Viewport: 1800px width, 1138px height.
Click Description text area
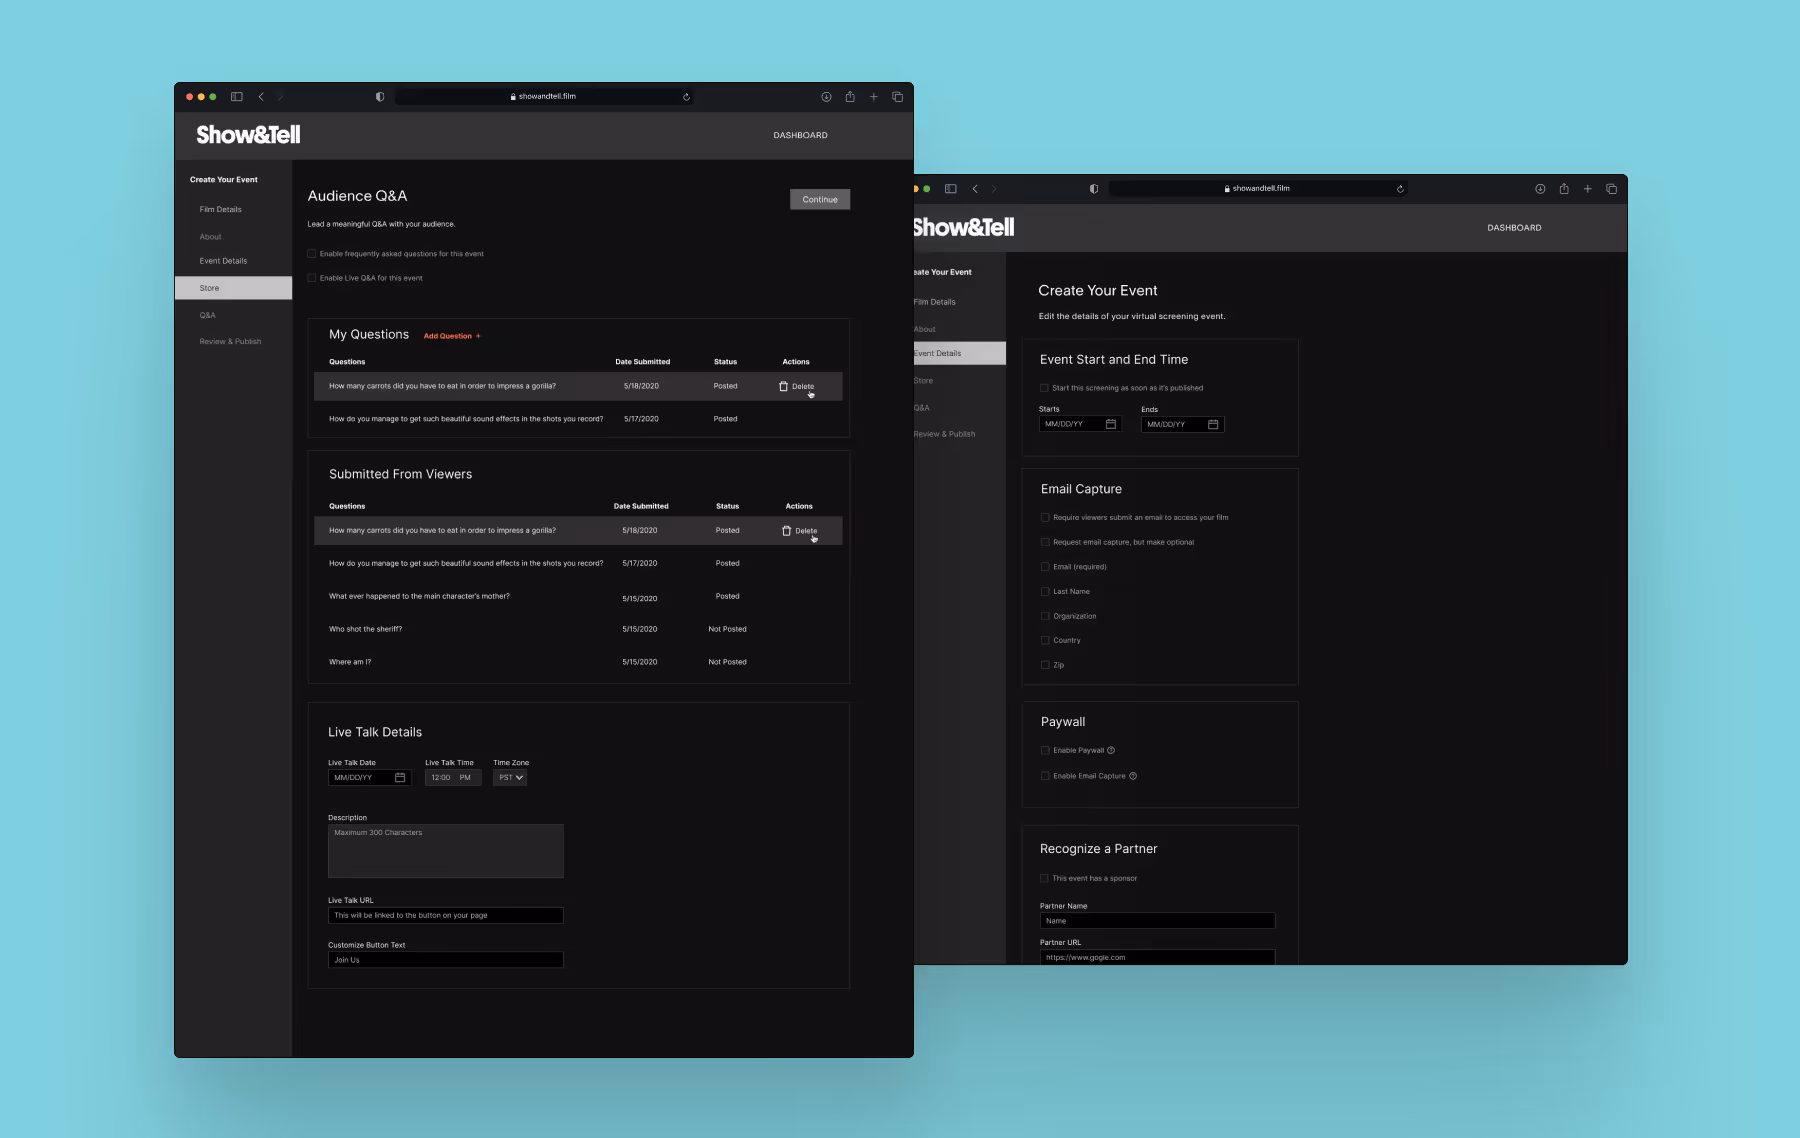(445, 851)
